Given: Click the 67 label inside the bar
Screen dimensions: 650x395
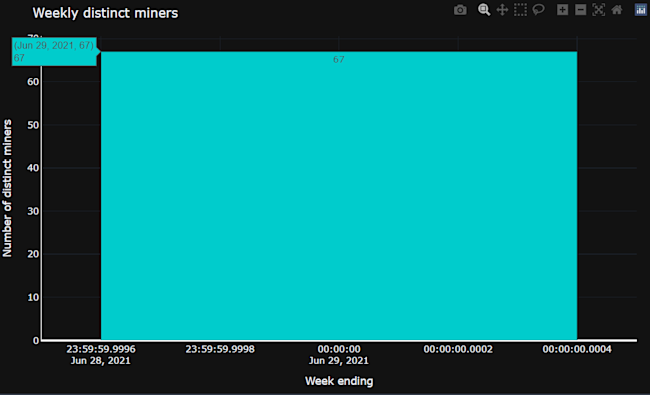Looking at the screenshot, I should coord(339,60).
